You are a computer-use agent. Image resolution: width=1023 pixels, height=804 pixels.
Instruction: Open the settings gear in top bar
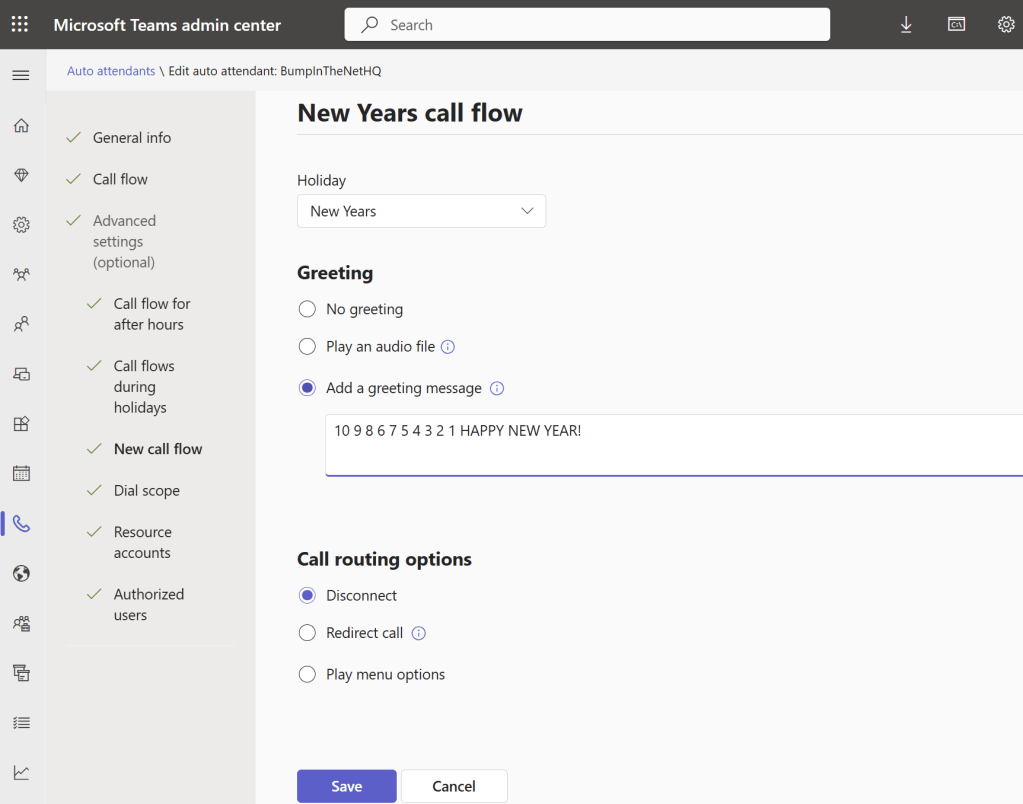pyautogui.click(x=1006, y=25)
